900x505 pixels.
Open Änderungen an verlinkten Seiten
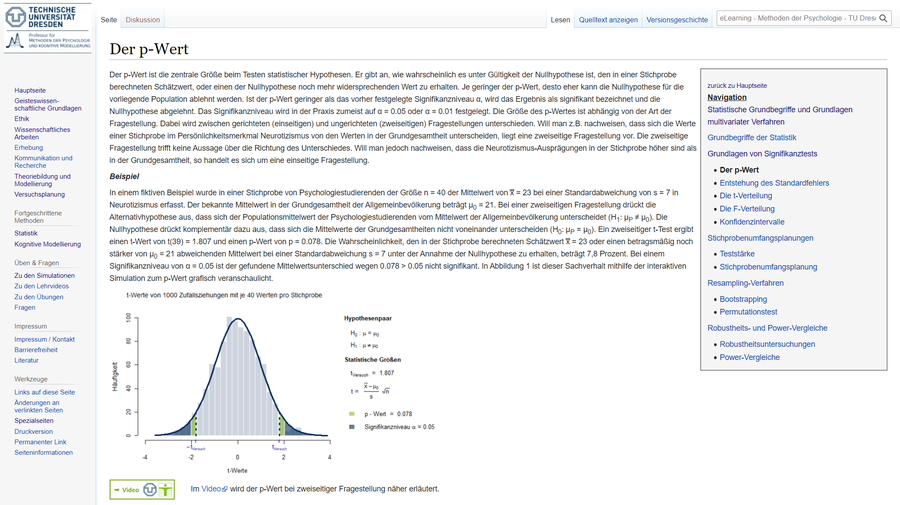(x=38, y=406)
